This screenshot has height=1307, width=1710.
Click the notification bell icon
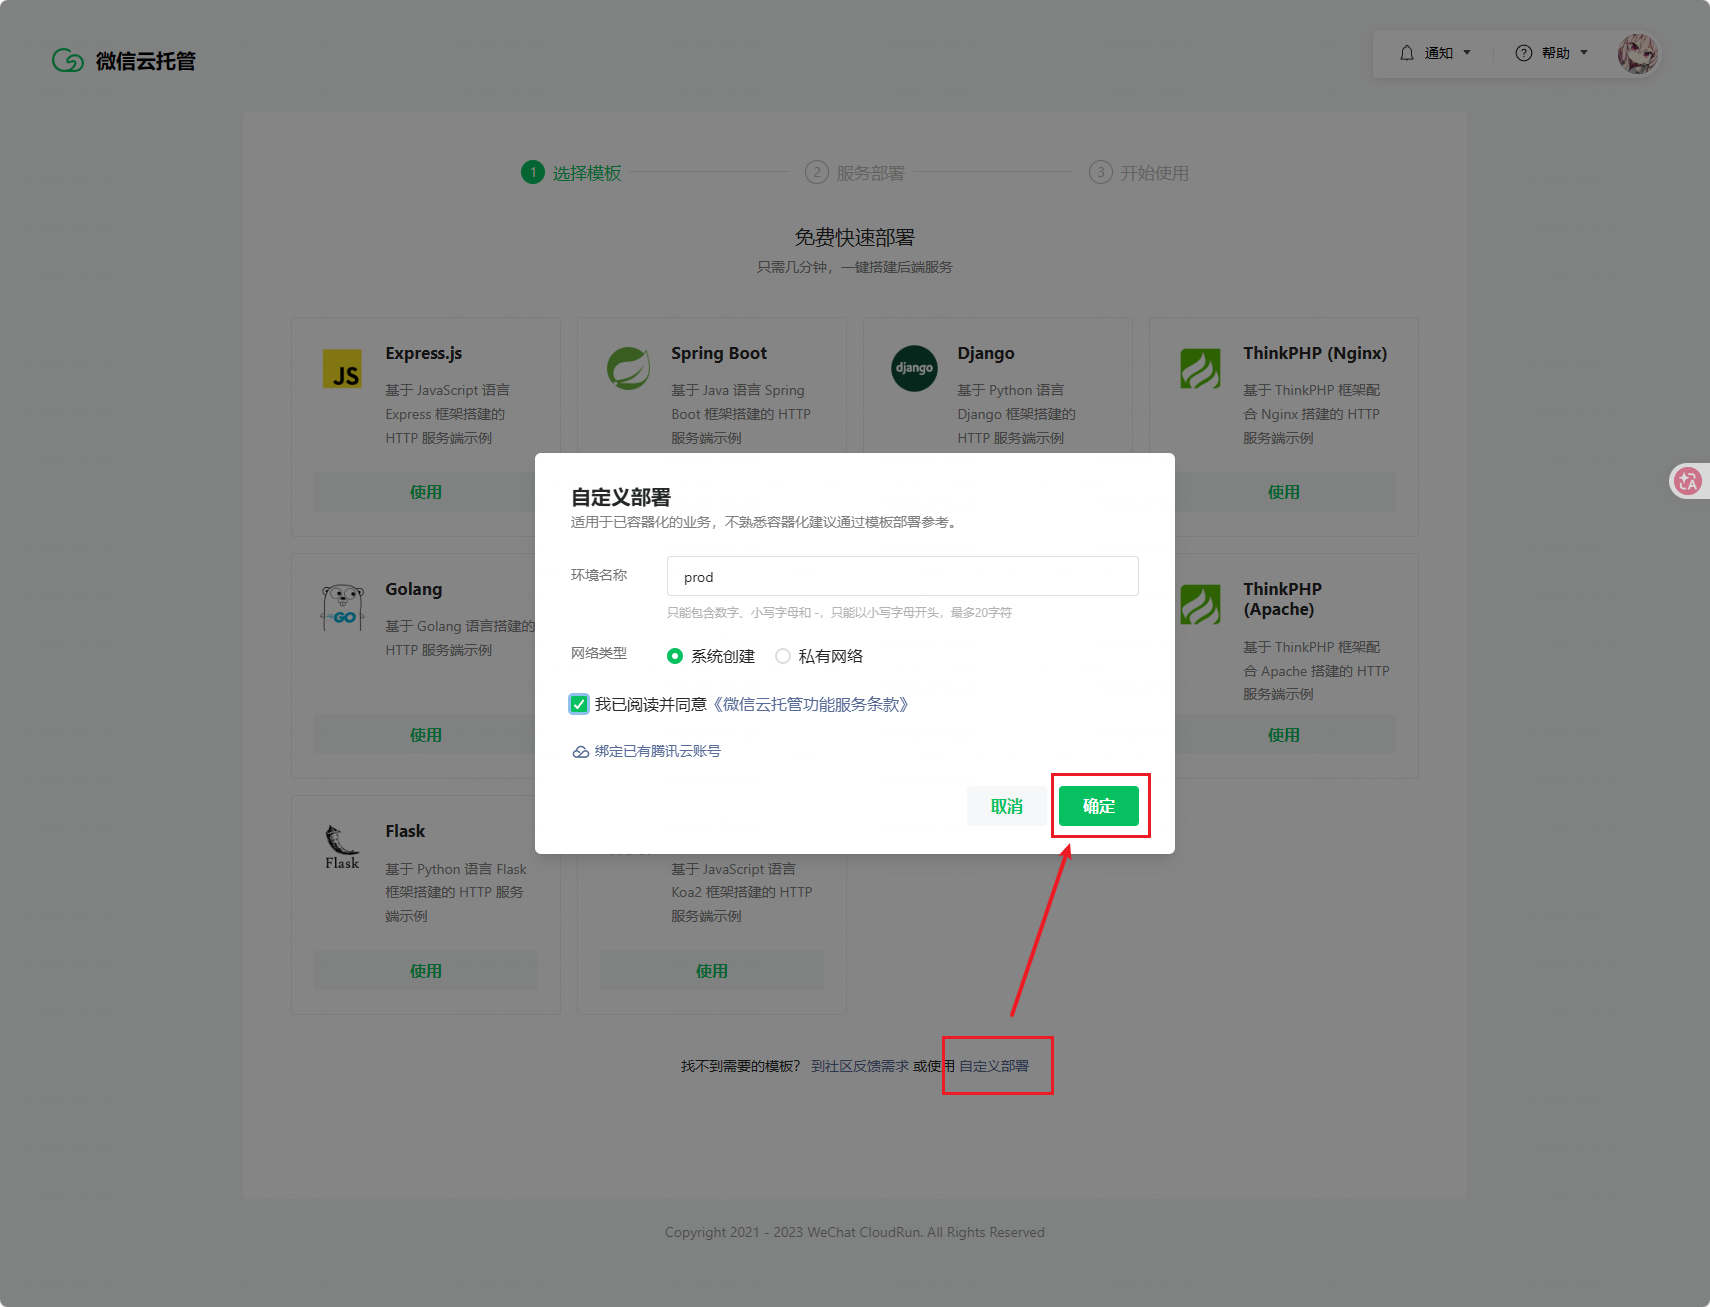pos(1407,53)
